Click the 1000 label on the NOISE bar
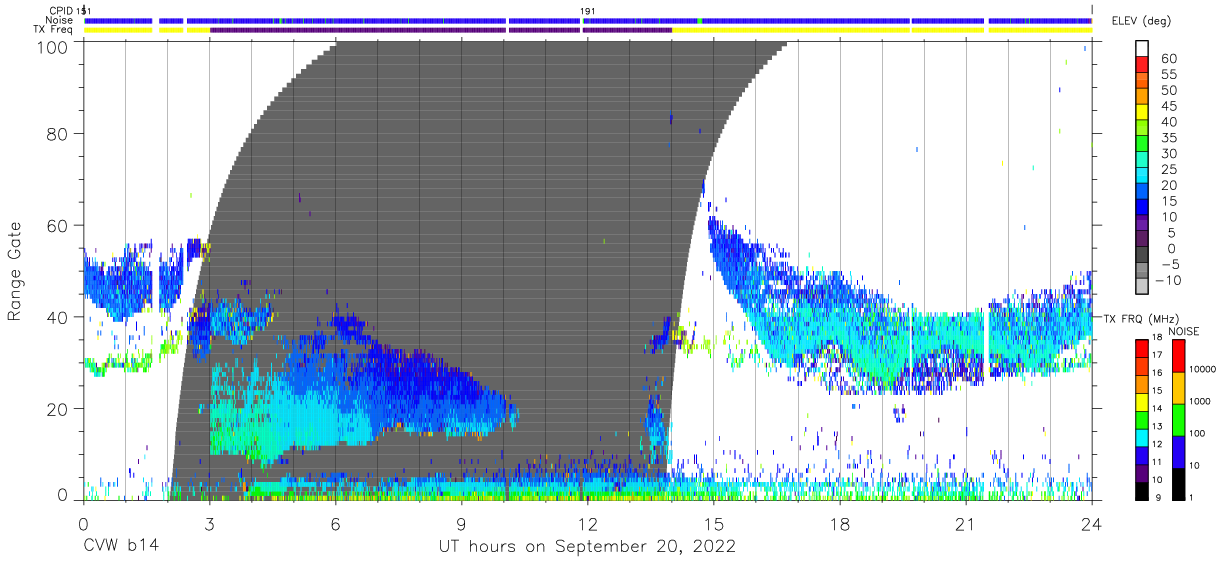The height and width of the screenshot is (567, 1228). tap(1200, 401)
